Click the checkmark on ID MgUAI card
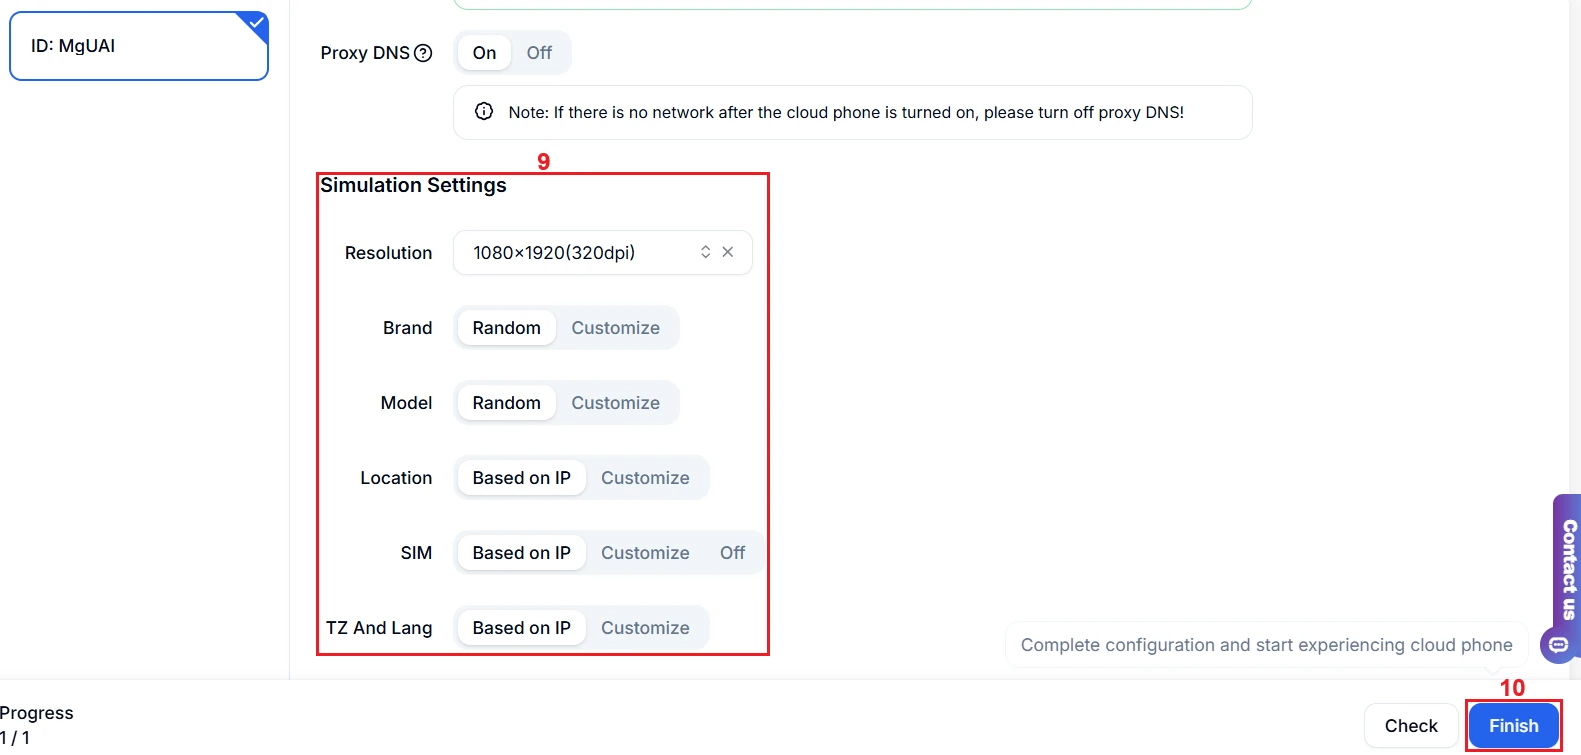Screen dimensions: 1581x755 click(x=257, y=22)
